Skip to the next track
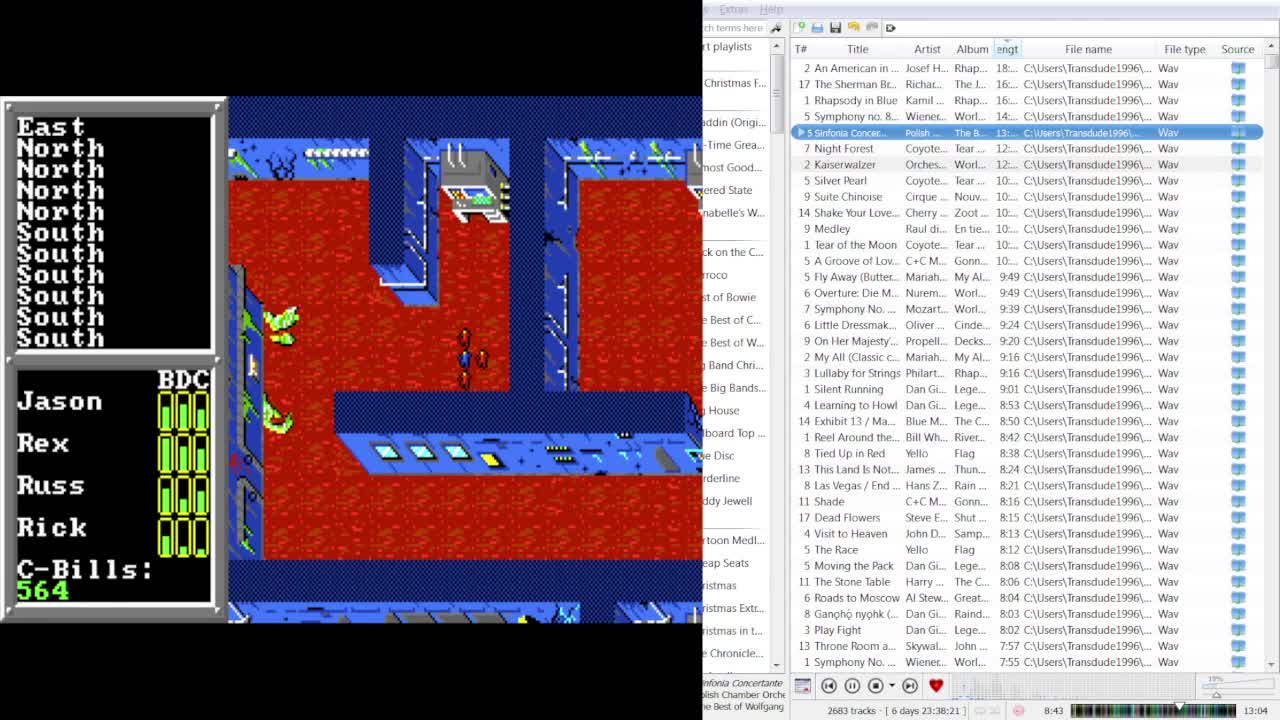The width and height of the screenshot is (1280, 720). (910, 686)
